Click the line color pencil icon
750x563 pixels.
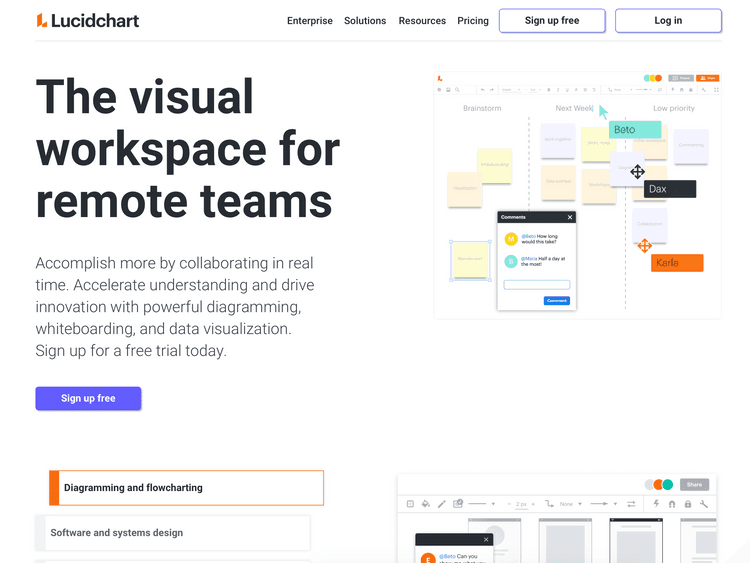click(442, 504)
